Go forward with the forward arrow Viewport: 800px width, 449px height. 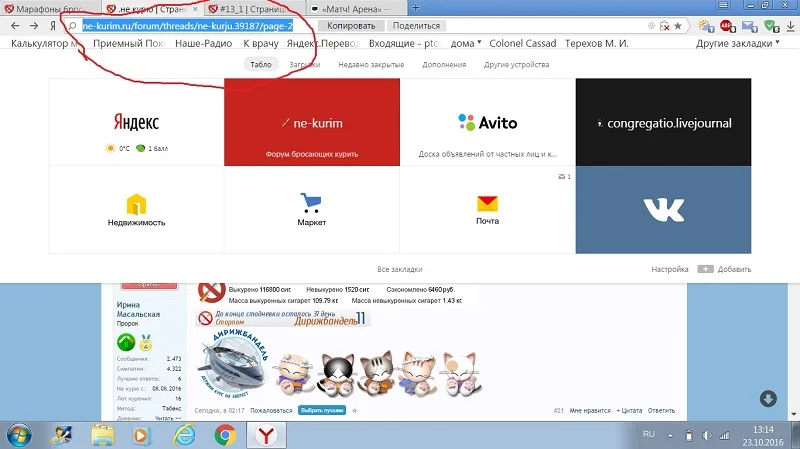[34, 26]
